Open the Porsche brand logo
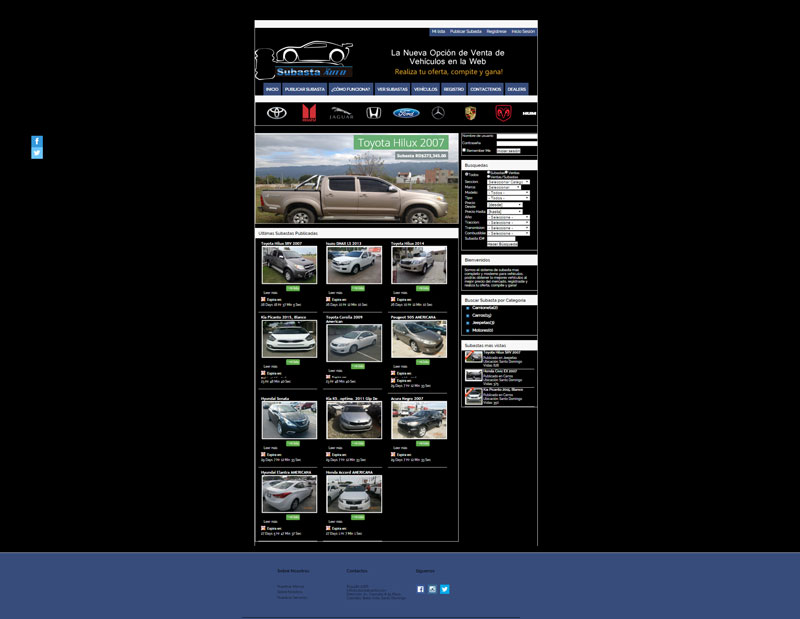800x619 pixels. click(470, 113)
